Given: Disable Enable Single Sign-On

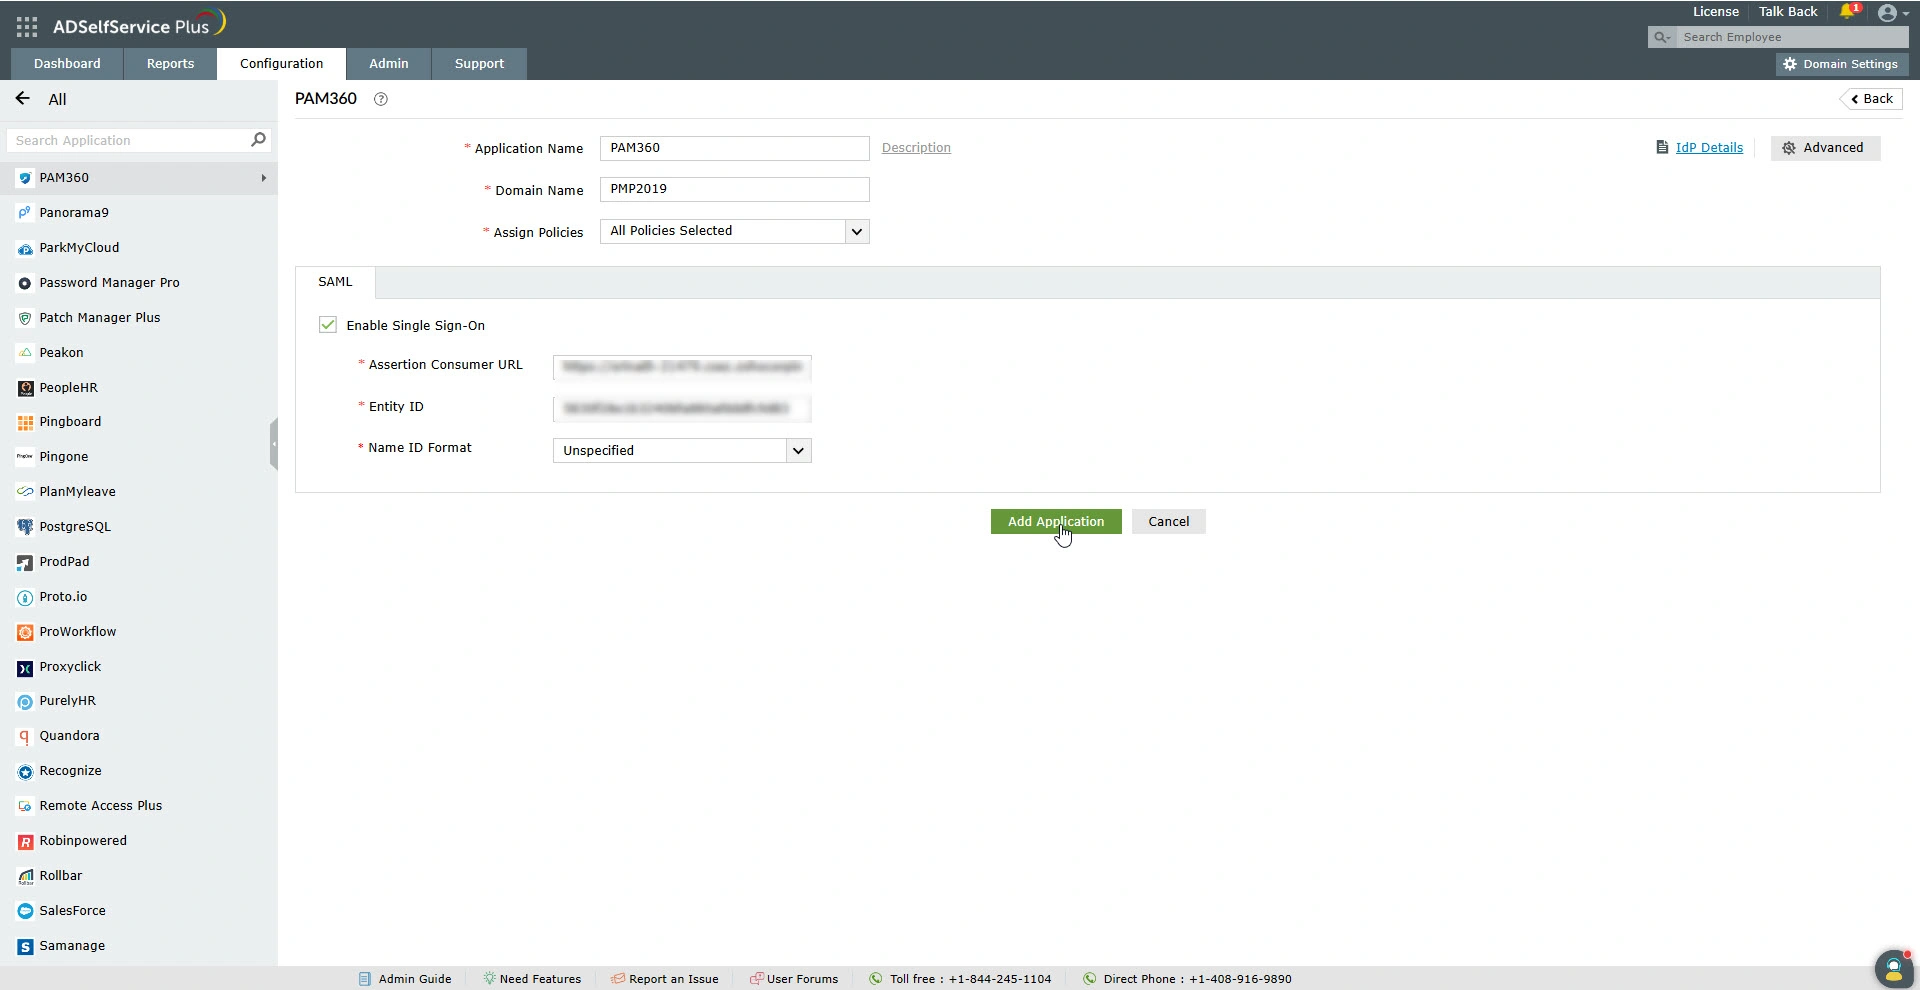Looking at the screenshot, I should tap(328, 324).
